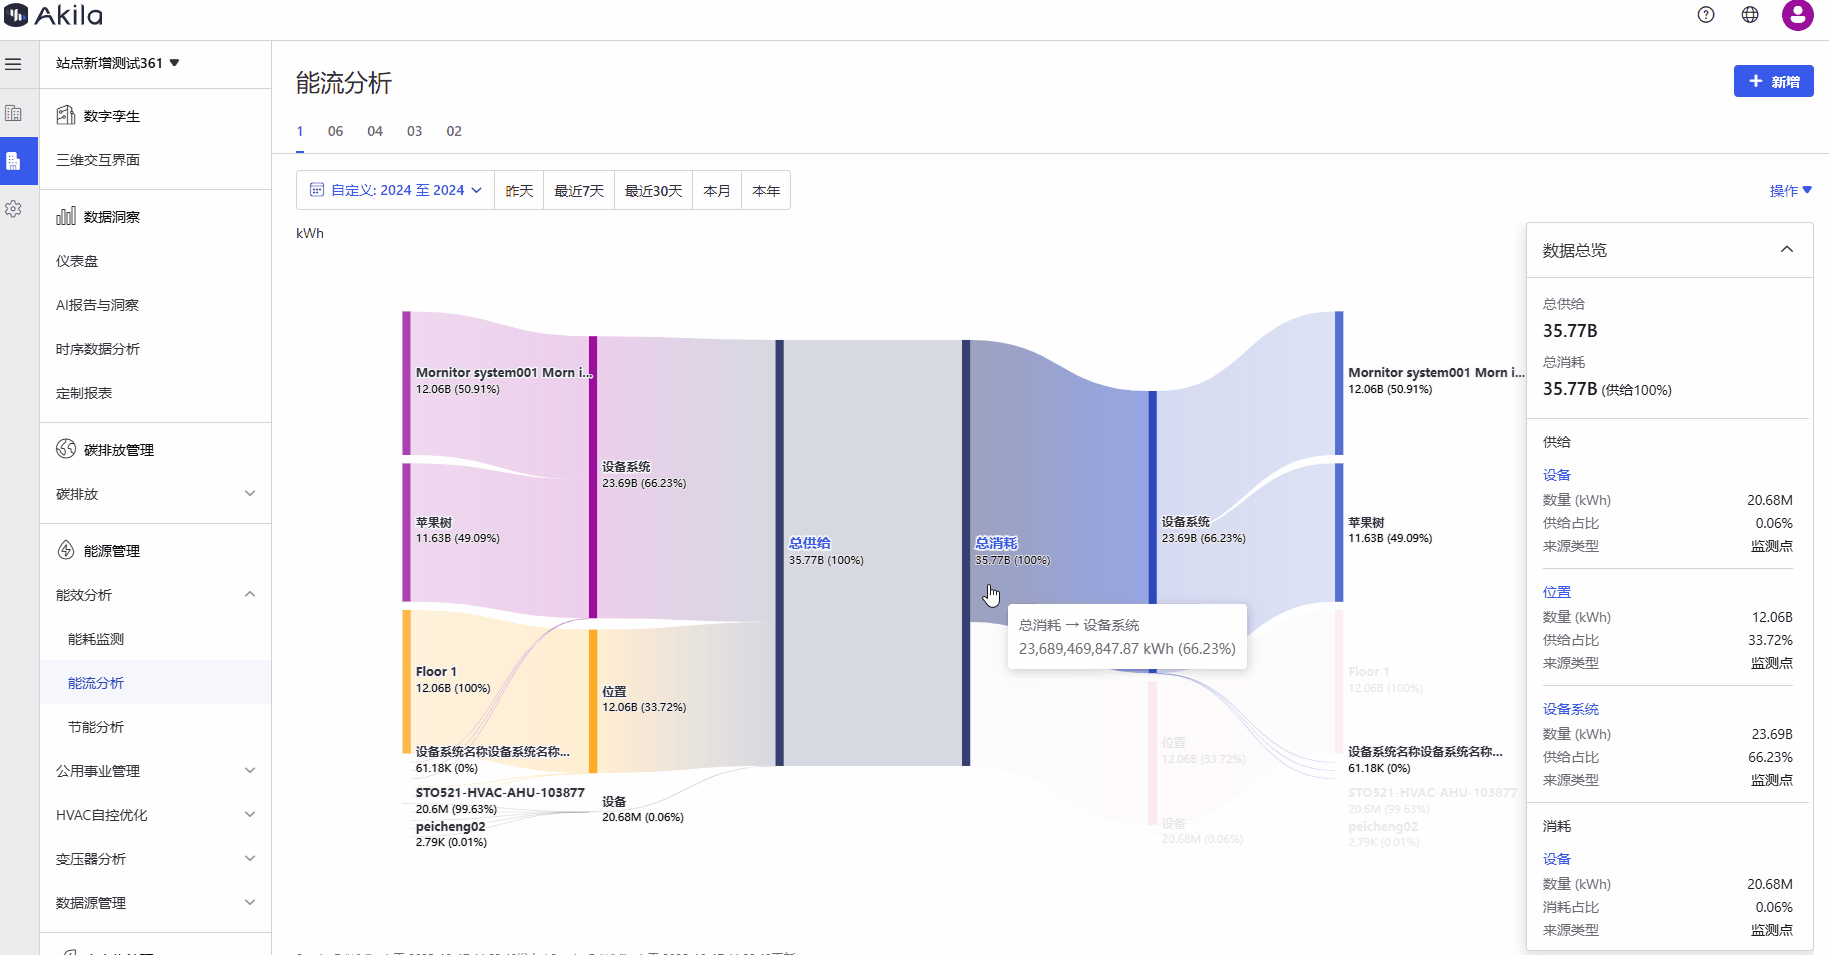Click the settings gear in left rail
The width and height of the screenshot is (1829, 955).
pyautogui.click(x=13, y=209)
